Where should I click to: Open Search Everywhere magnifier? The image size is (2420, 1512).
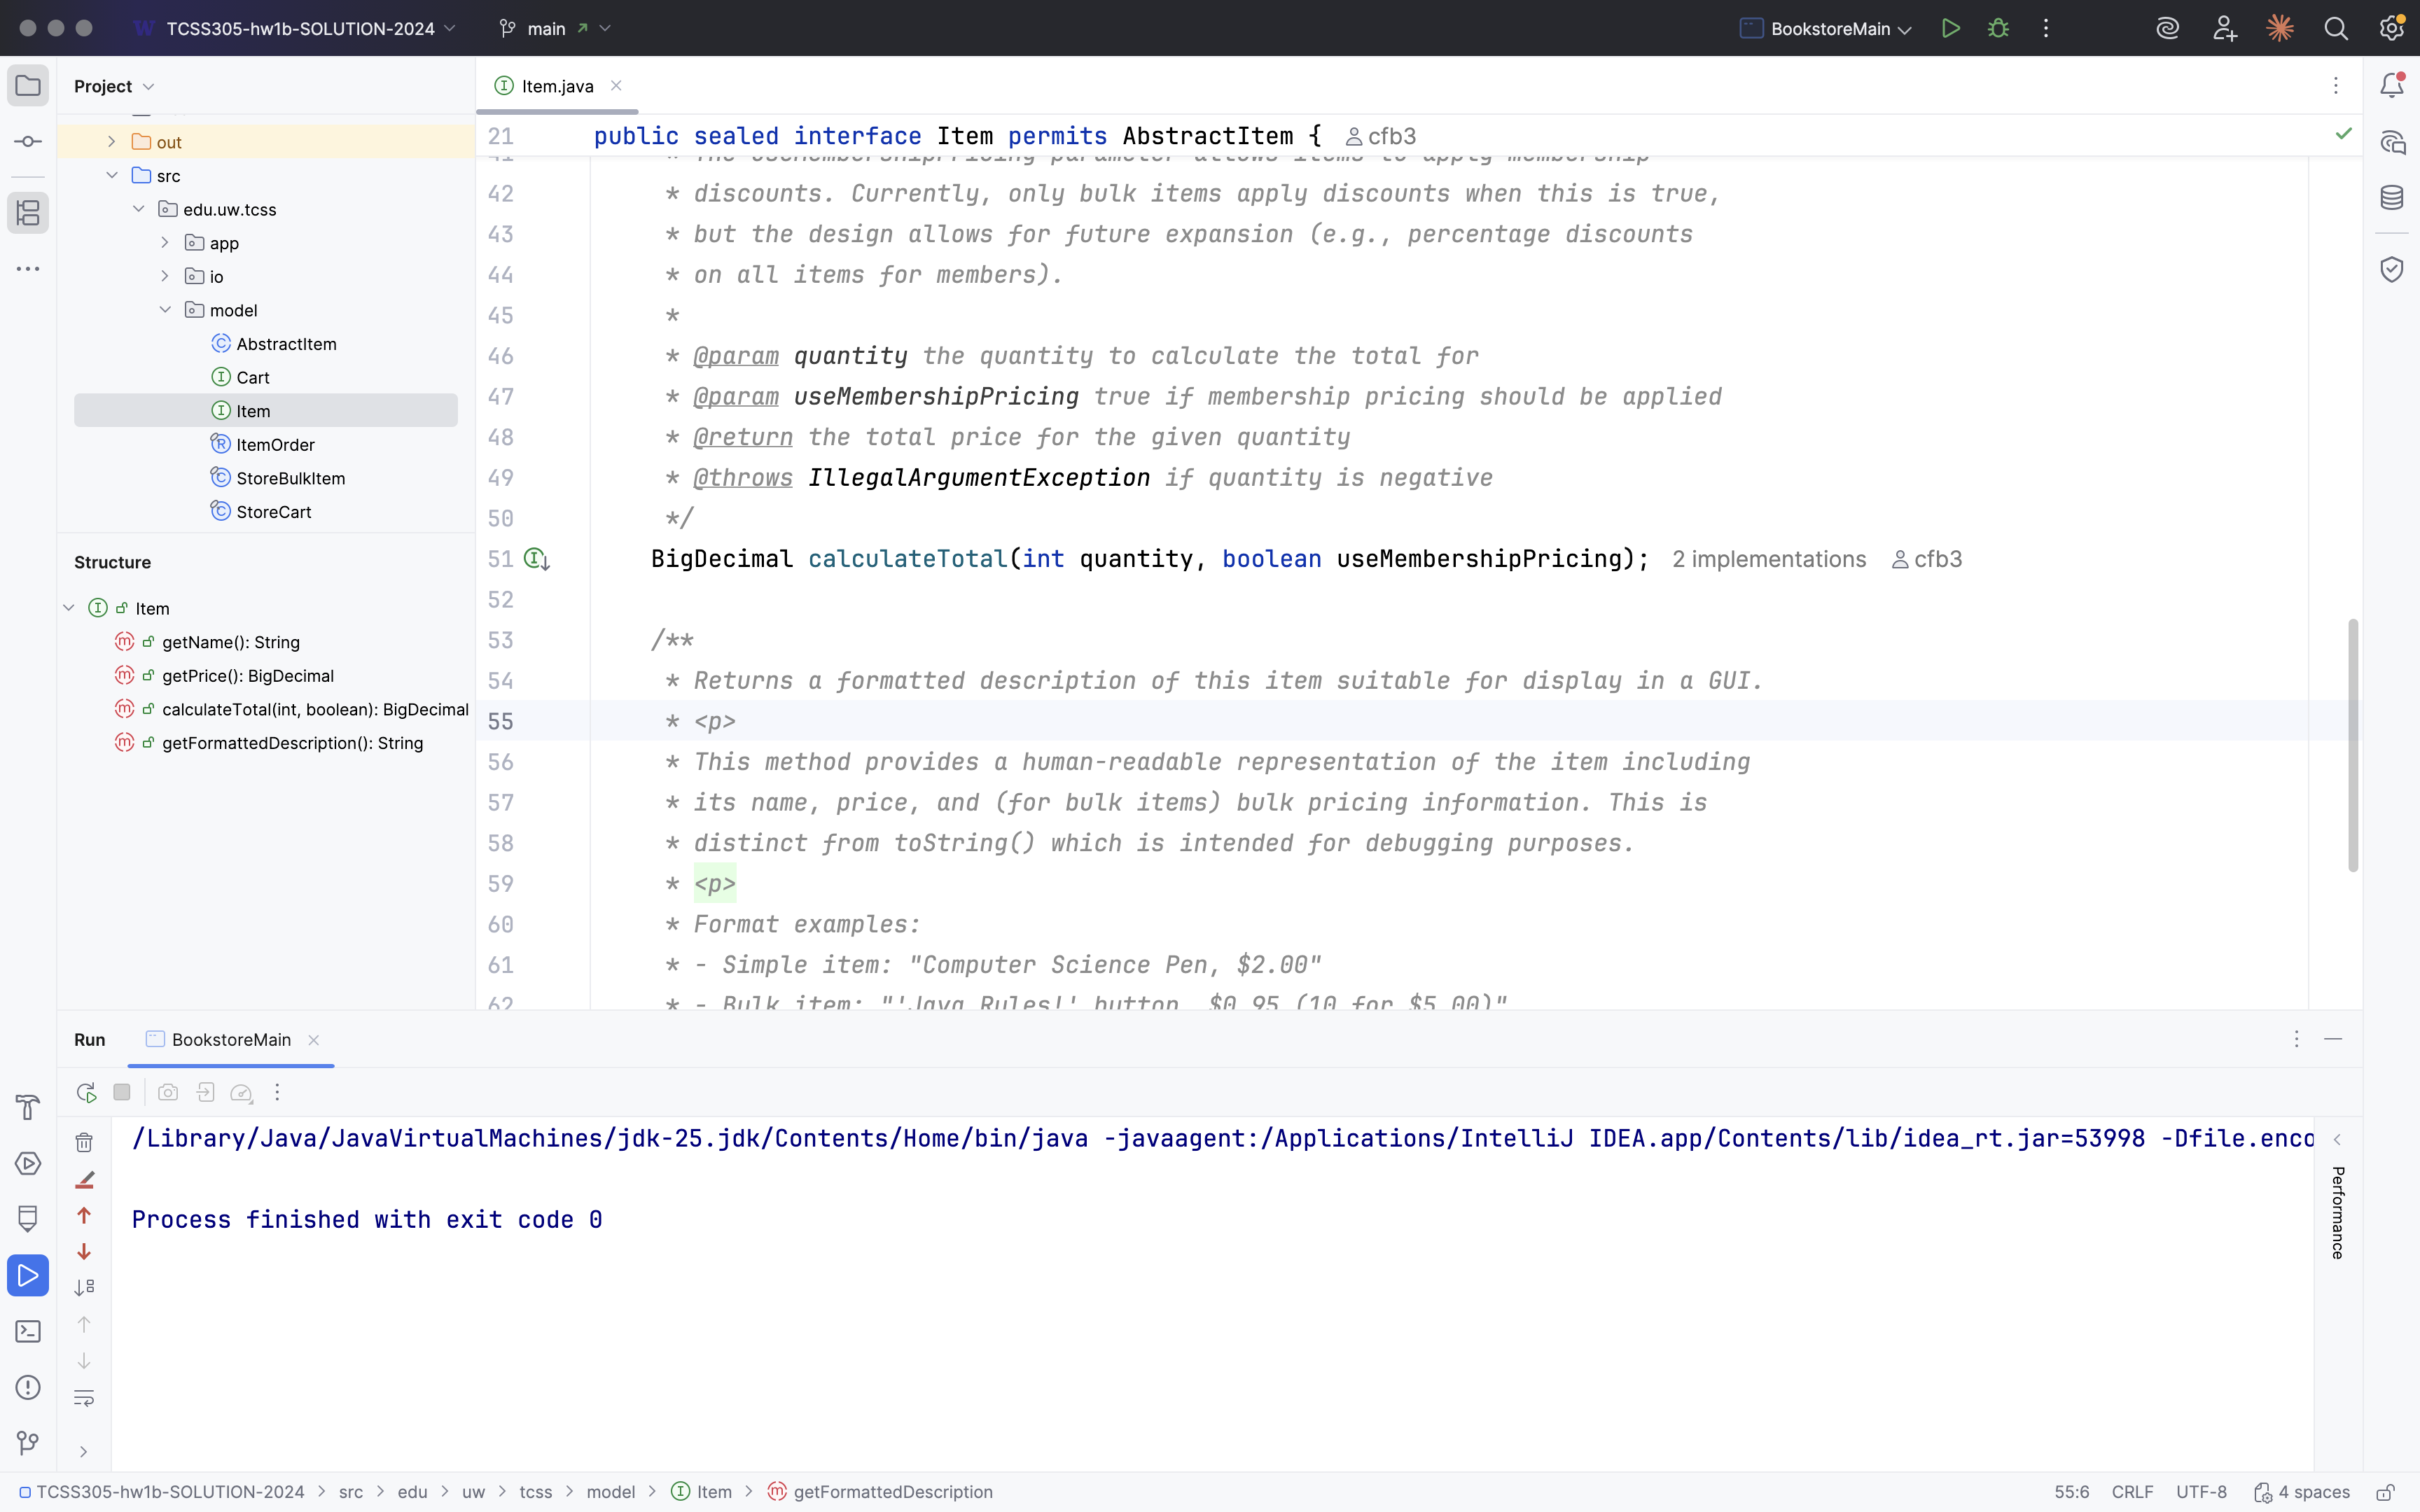pos(2336,28)
